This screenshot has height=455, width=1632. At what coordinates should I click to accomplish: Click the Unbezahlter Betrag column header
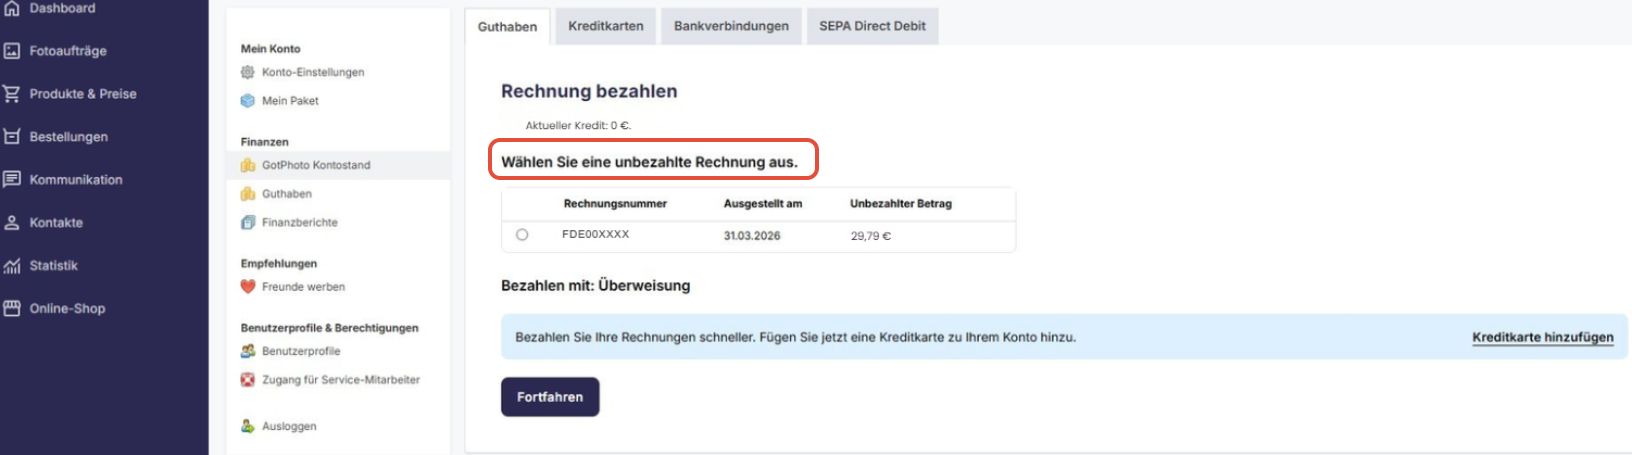[x=901, y=203]
